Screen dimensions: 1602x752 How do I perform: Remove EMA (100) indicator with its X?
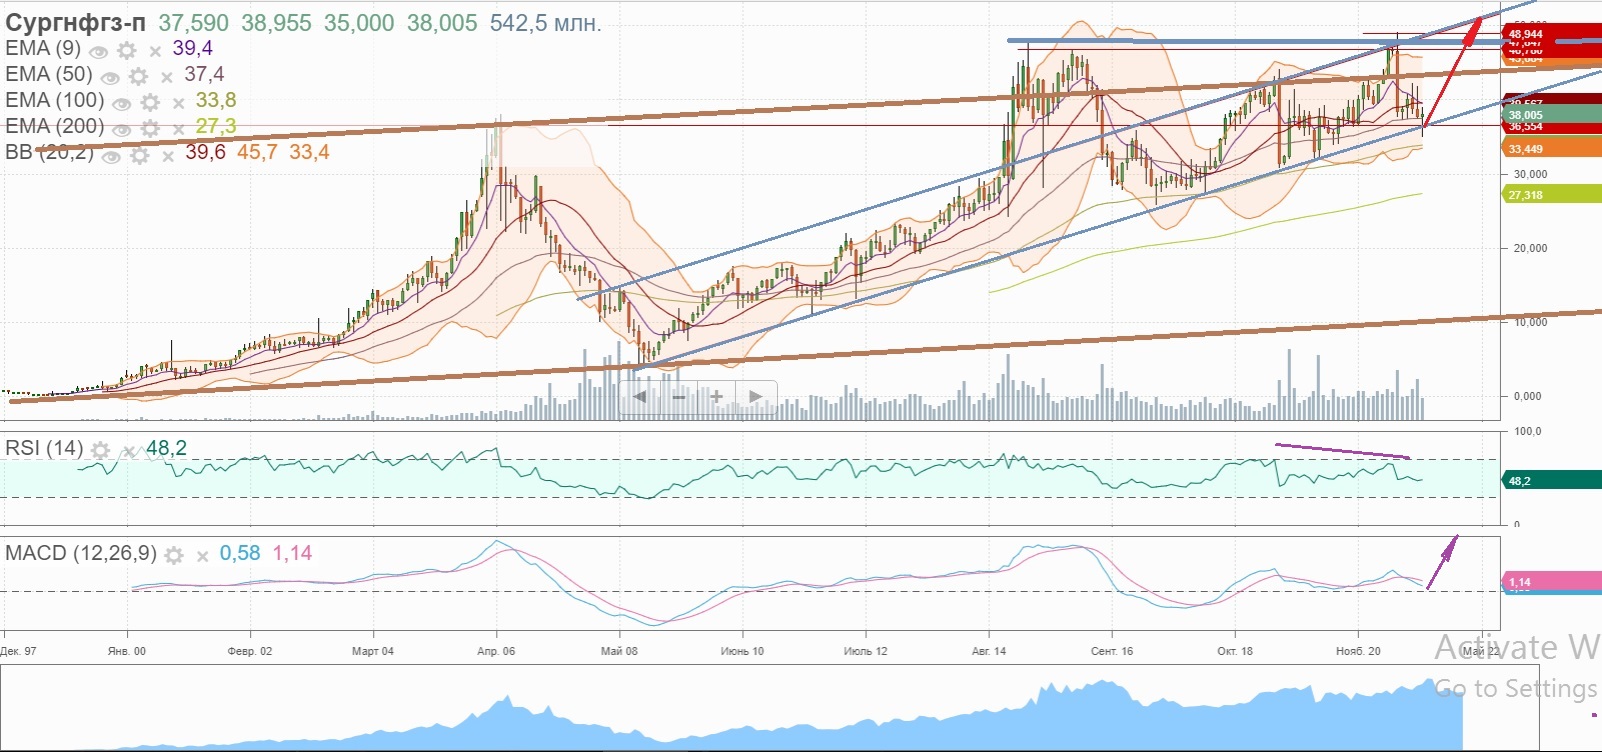(178, 102)
